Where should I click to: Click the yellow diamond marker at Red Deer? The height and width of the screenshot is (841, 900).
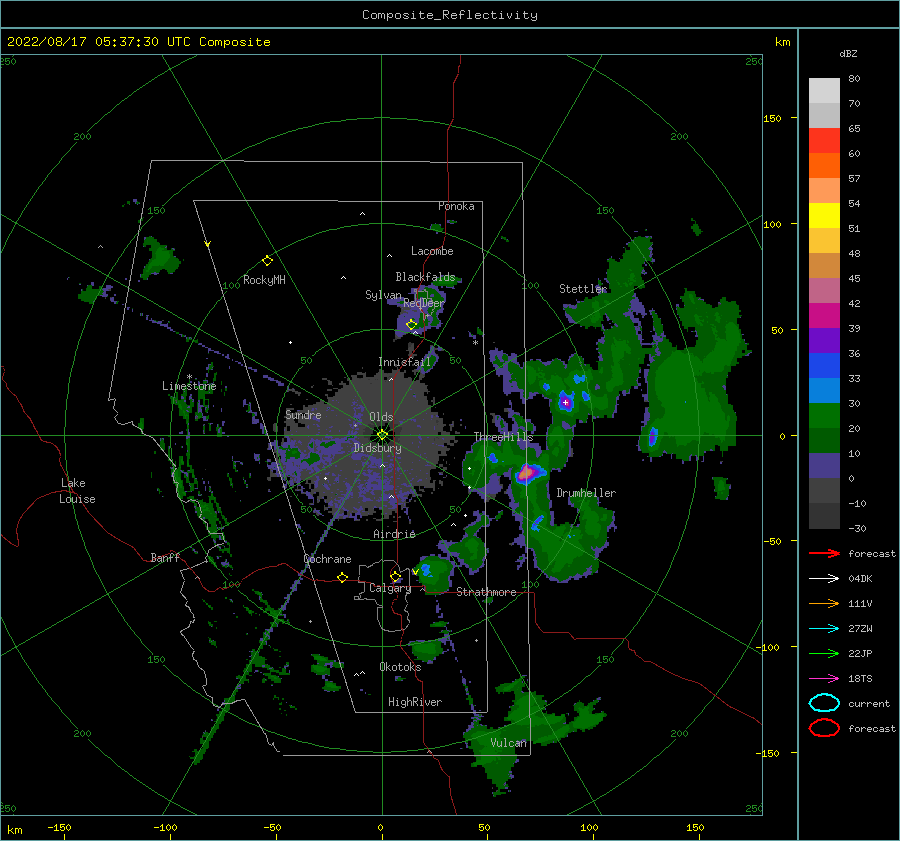coord(411,325)
